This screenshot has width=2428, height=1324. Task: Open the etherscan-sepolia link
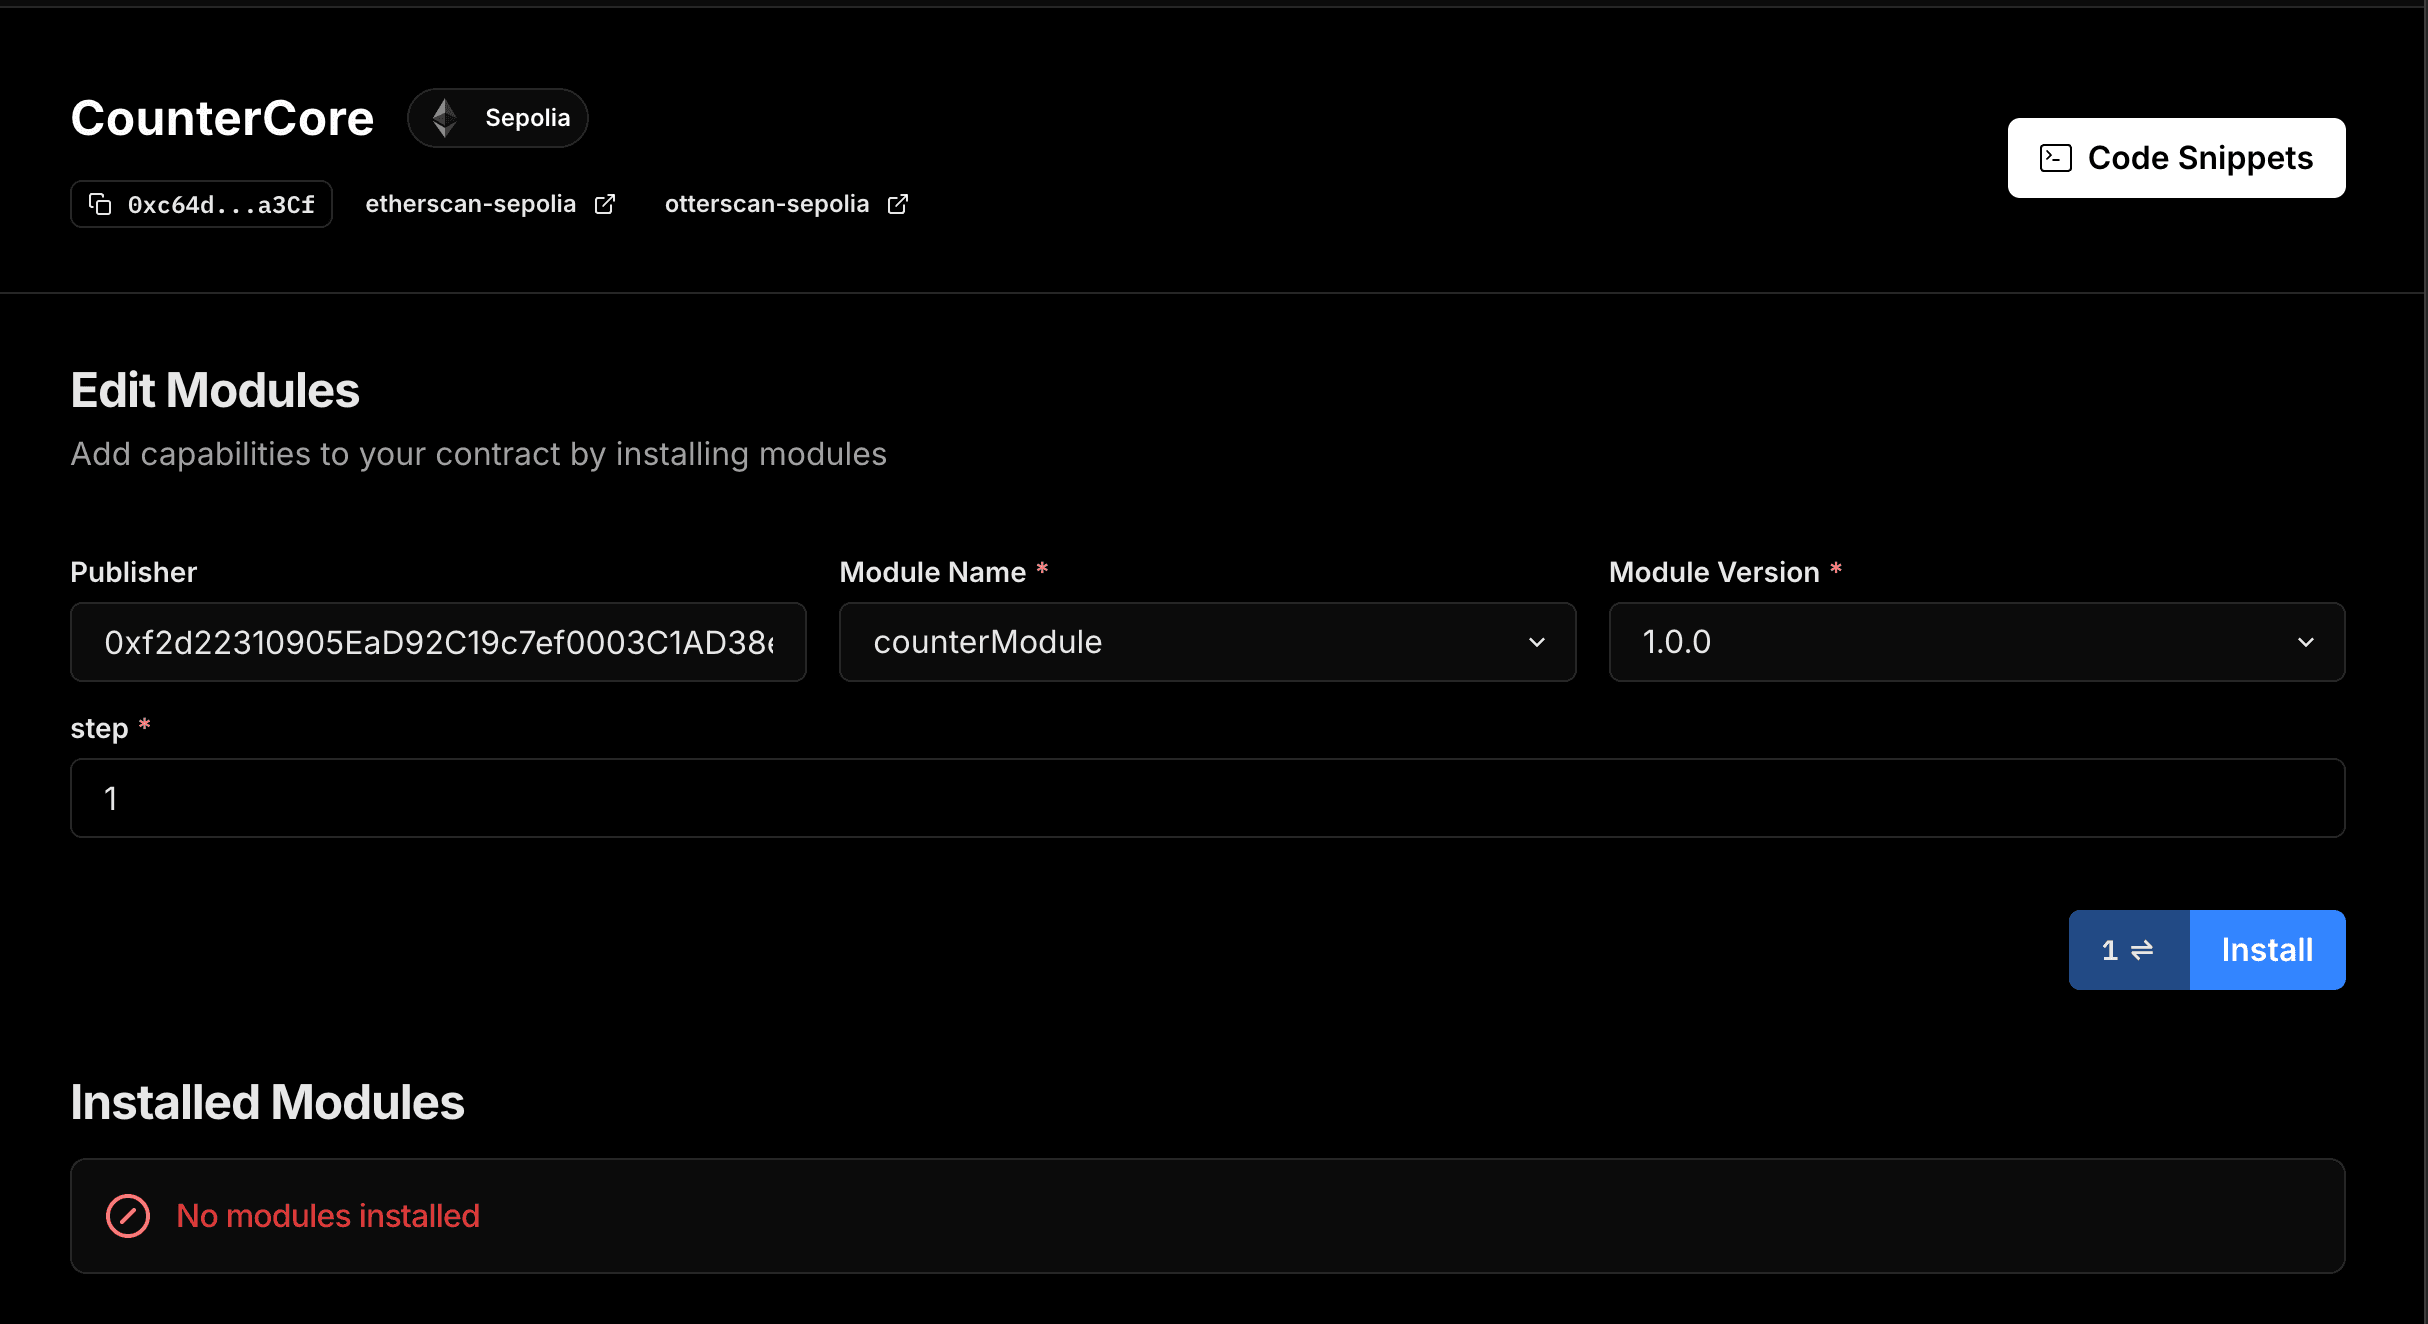click(471, 204)
